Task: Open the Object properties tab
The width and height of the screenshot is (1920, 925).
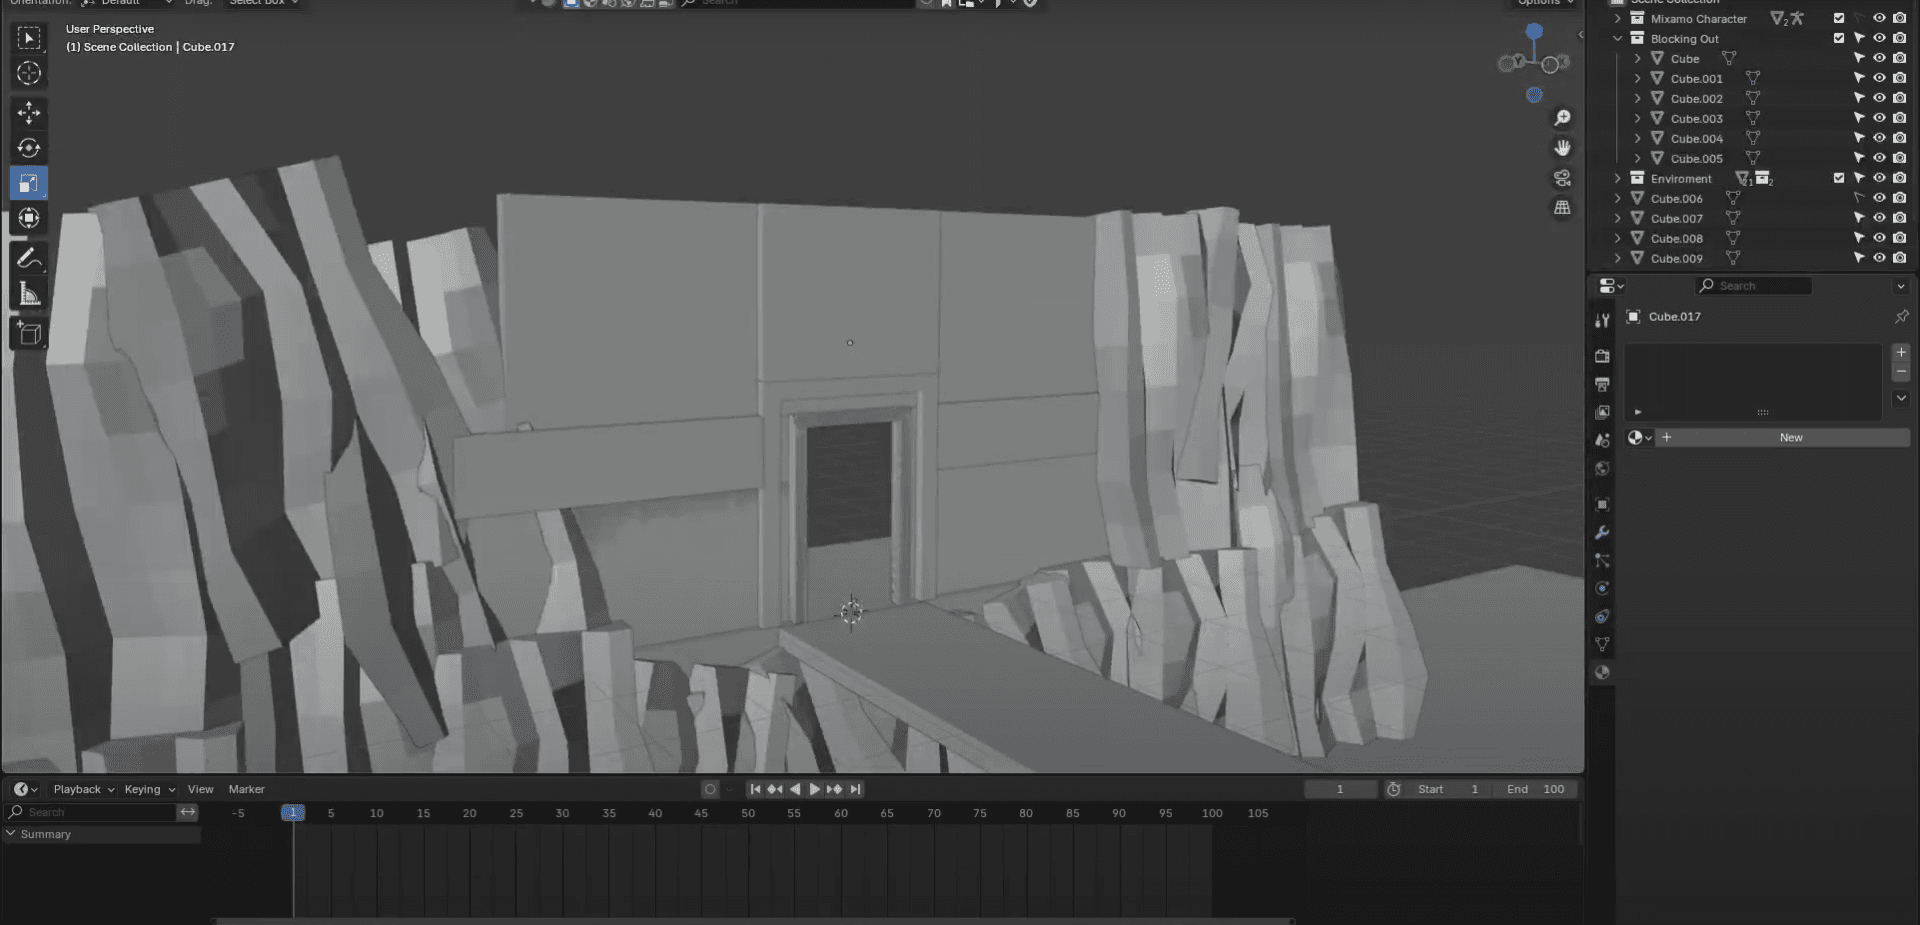Action: pyautogui.click(x=1602, y=504)
